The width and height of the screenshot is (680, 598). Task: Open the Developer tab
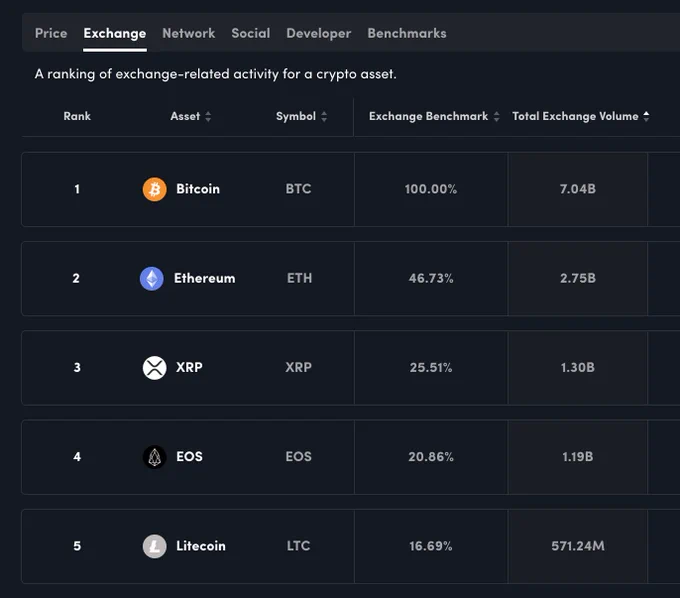(319, 33)
